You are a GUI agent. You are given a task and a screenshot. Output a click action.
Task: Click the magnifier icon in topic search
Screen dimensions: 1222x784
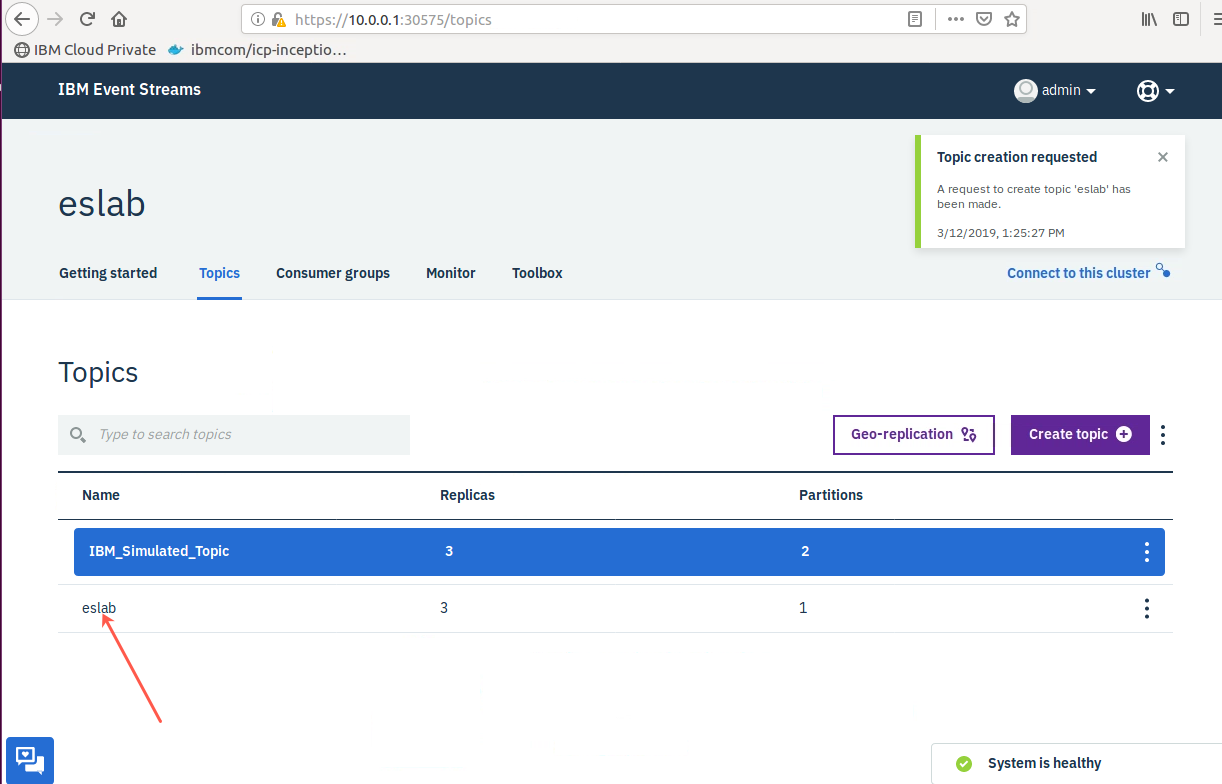point(78,435)
